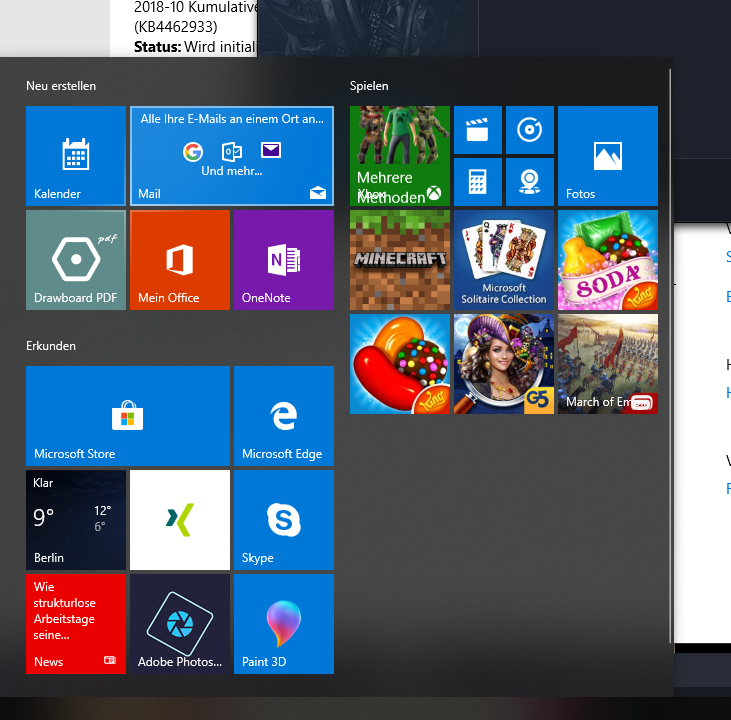Launch the Paint 3D tile
Image resolution: width=731 pixels, height=720 pixels.
point(284,624)
